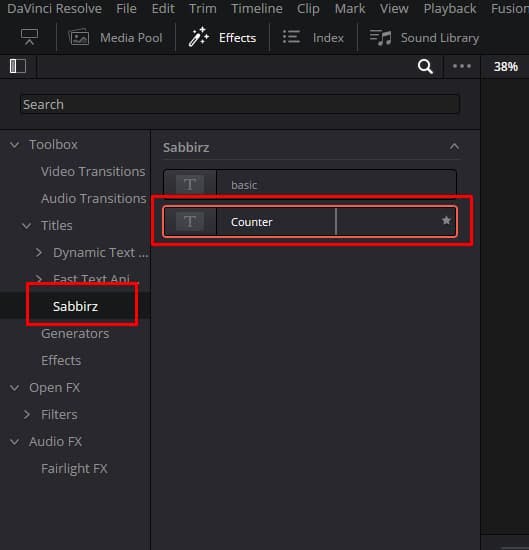Click the Media Pool picture icon
Screen dimensions: 529x550
[79, 37]
